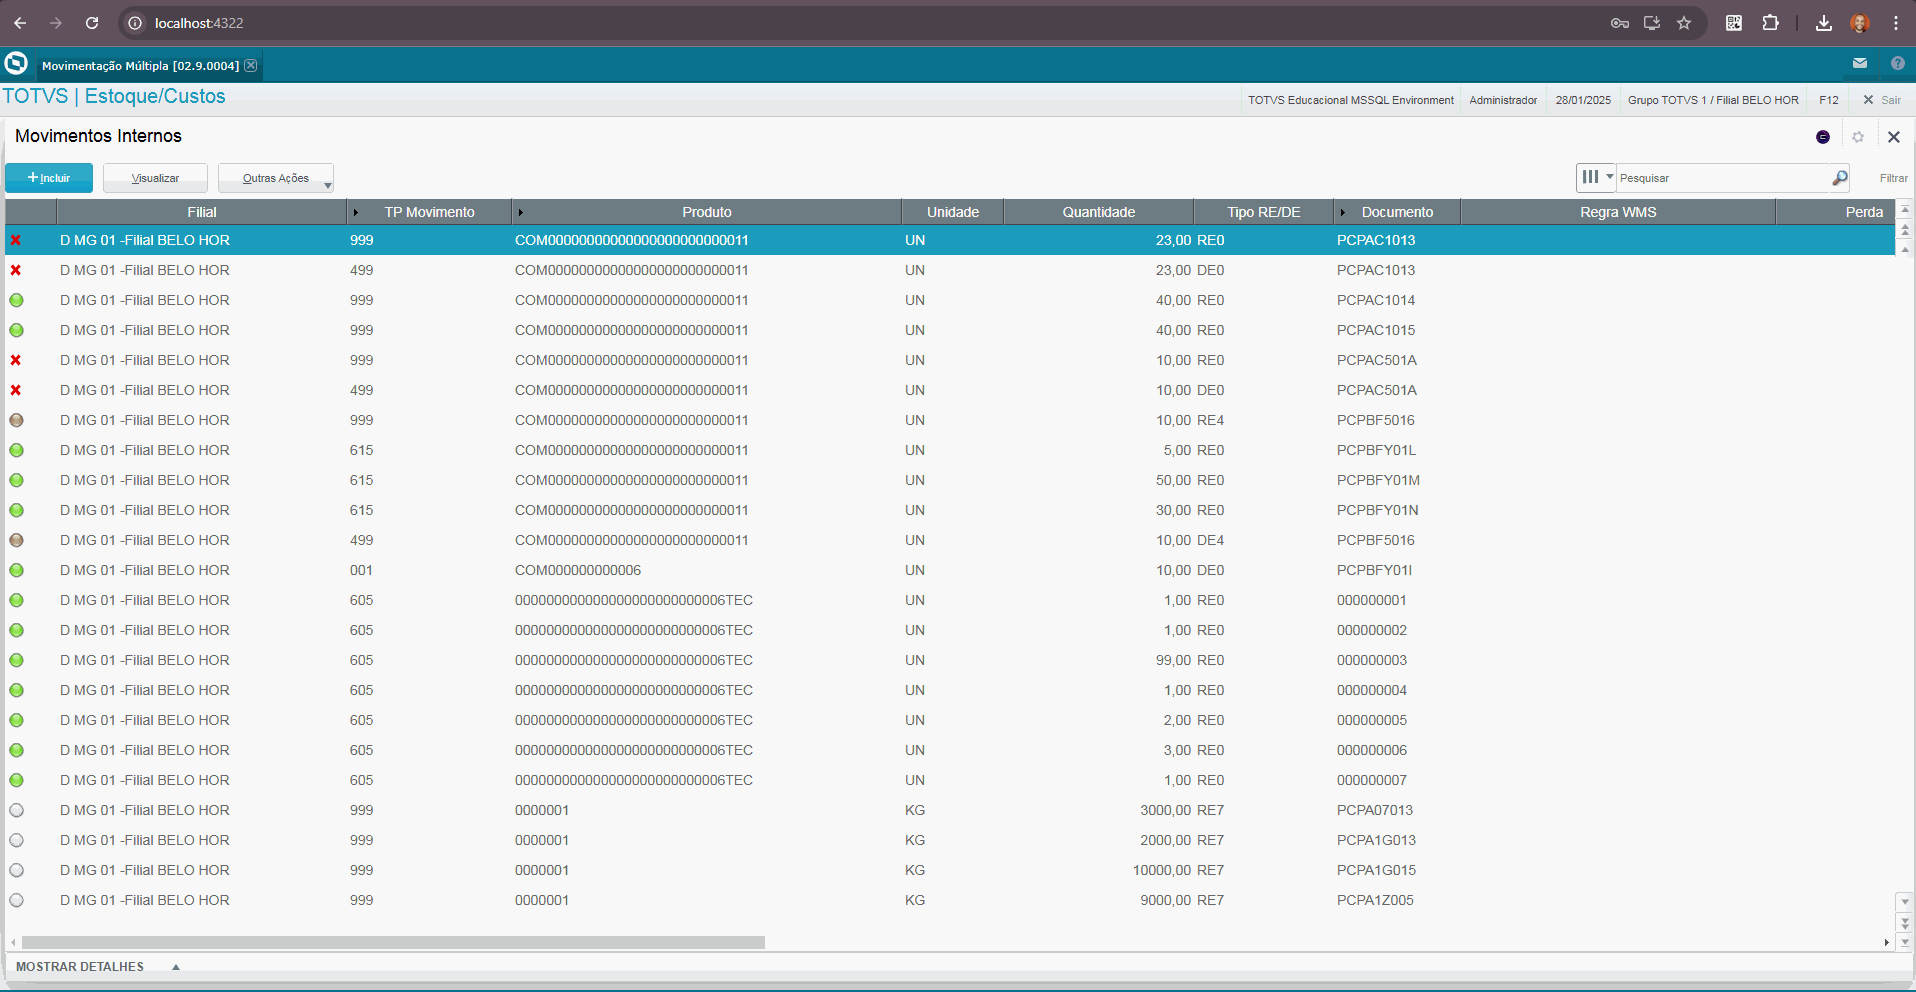Sort by the Quantidade column header

coord(1098,212)
